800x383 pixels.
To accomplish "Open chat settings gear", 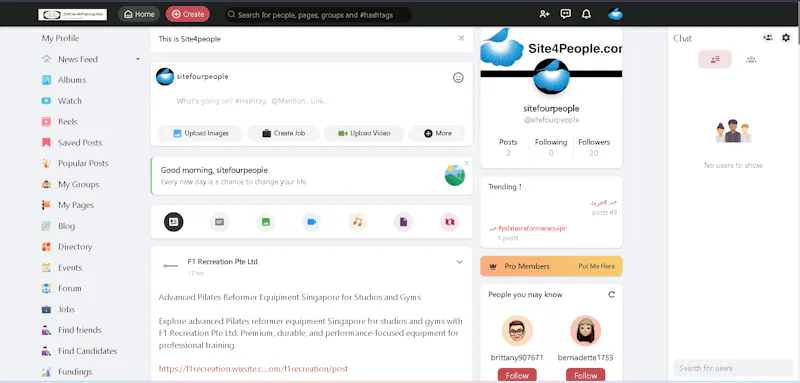I will 786,38.
